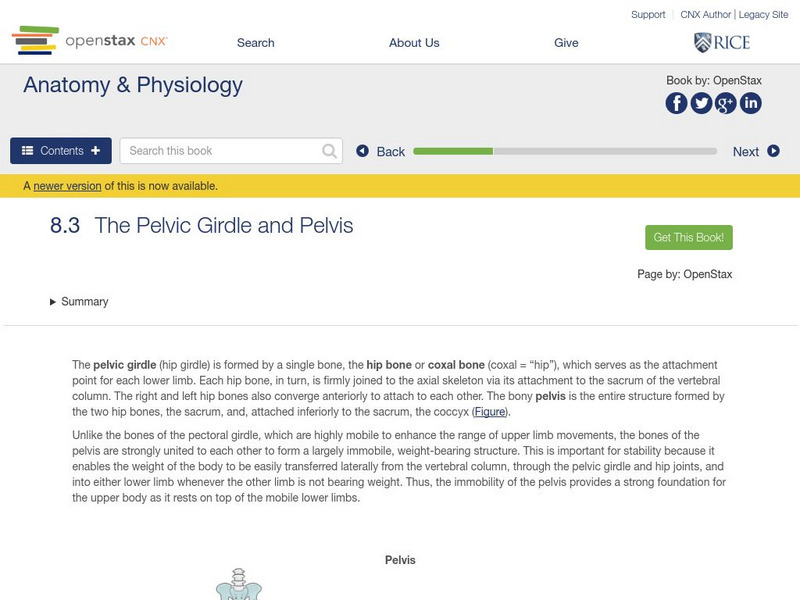Click the Facebook share icon
Viewport: 800px width, 600px height.
[677, 103]
